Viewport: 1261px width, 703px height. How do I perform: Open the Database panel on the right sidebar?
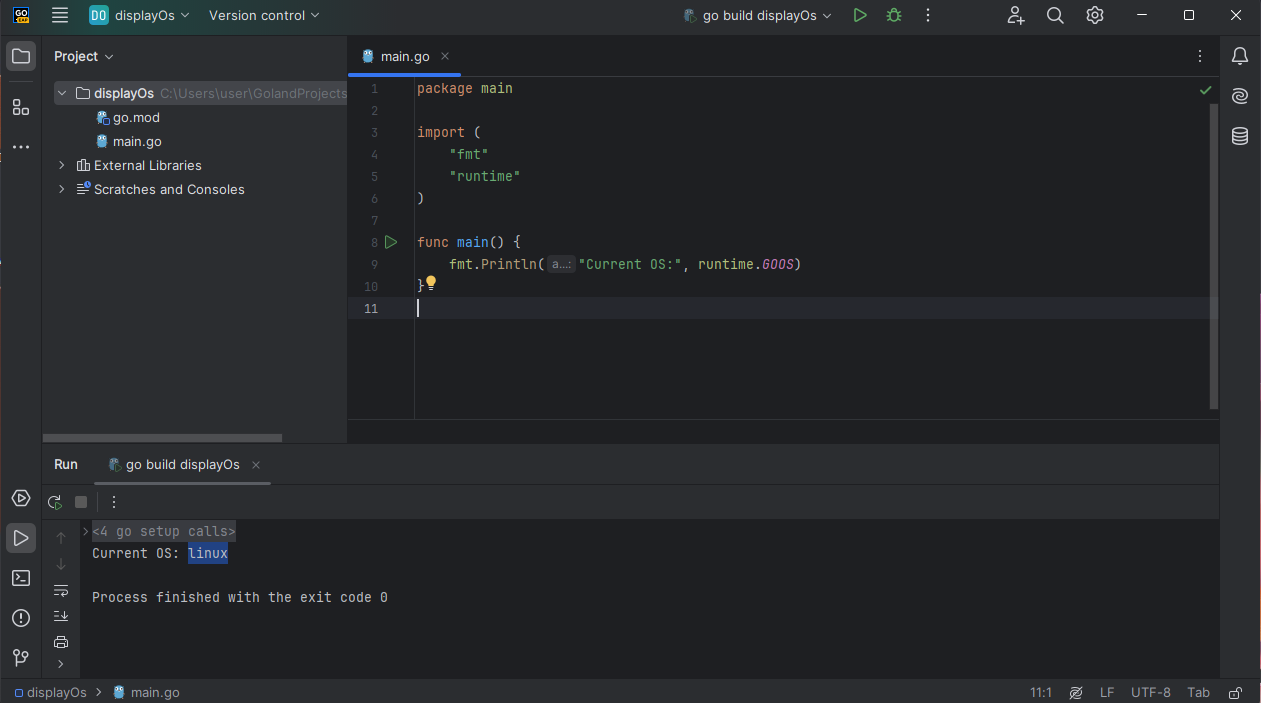tap(1239, 135)
